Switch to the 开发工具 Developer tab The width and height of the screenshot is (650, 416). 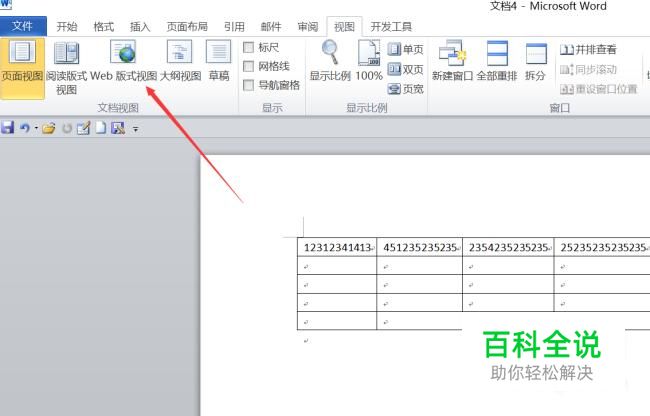tap(391, 27)
